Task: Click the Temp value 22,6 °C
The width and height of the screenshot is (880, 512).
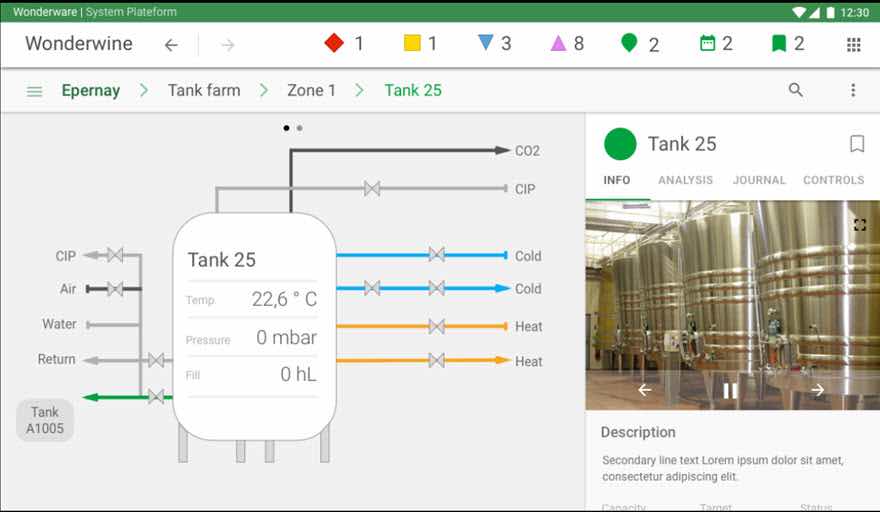Action: click(284, 299)
